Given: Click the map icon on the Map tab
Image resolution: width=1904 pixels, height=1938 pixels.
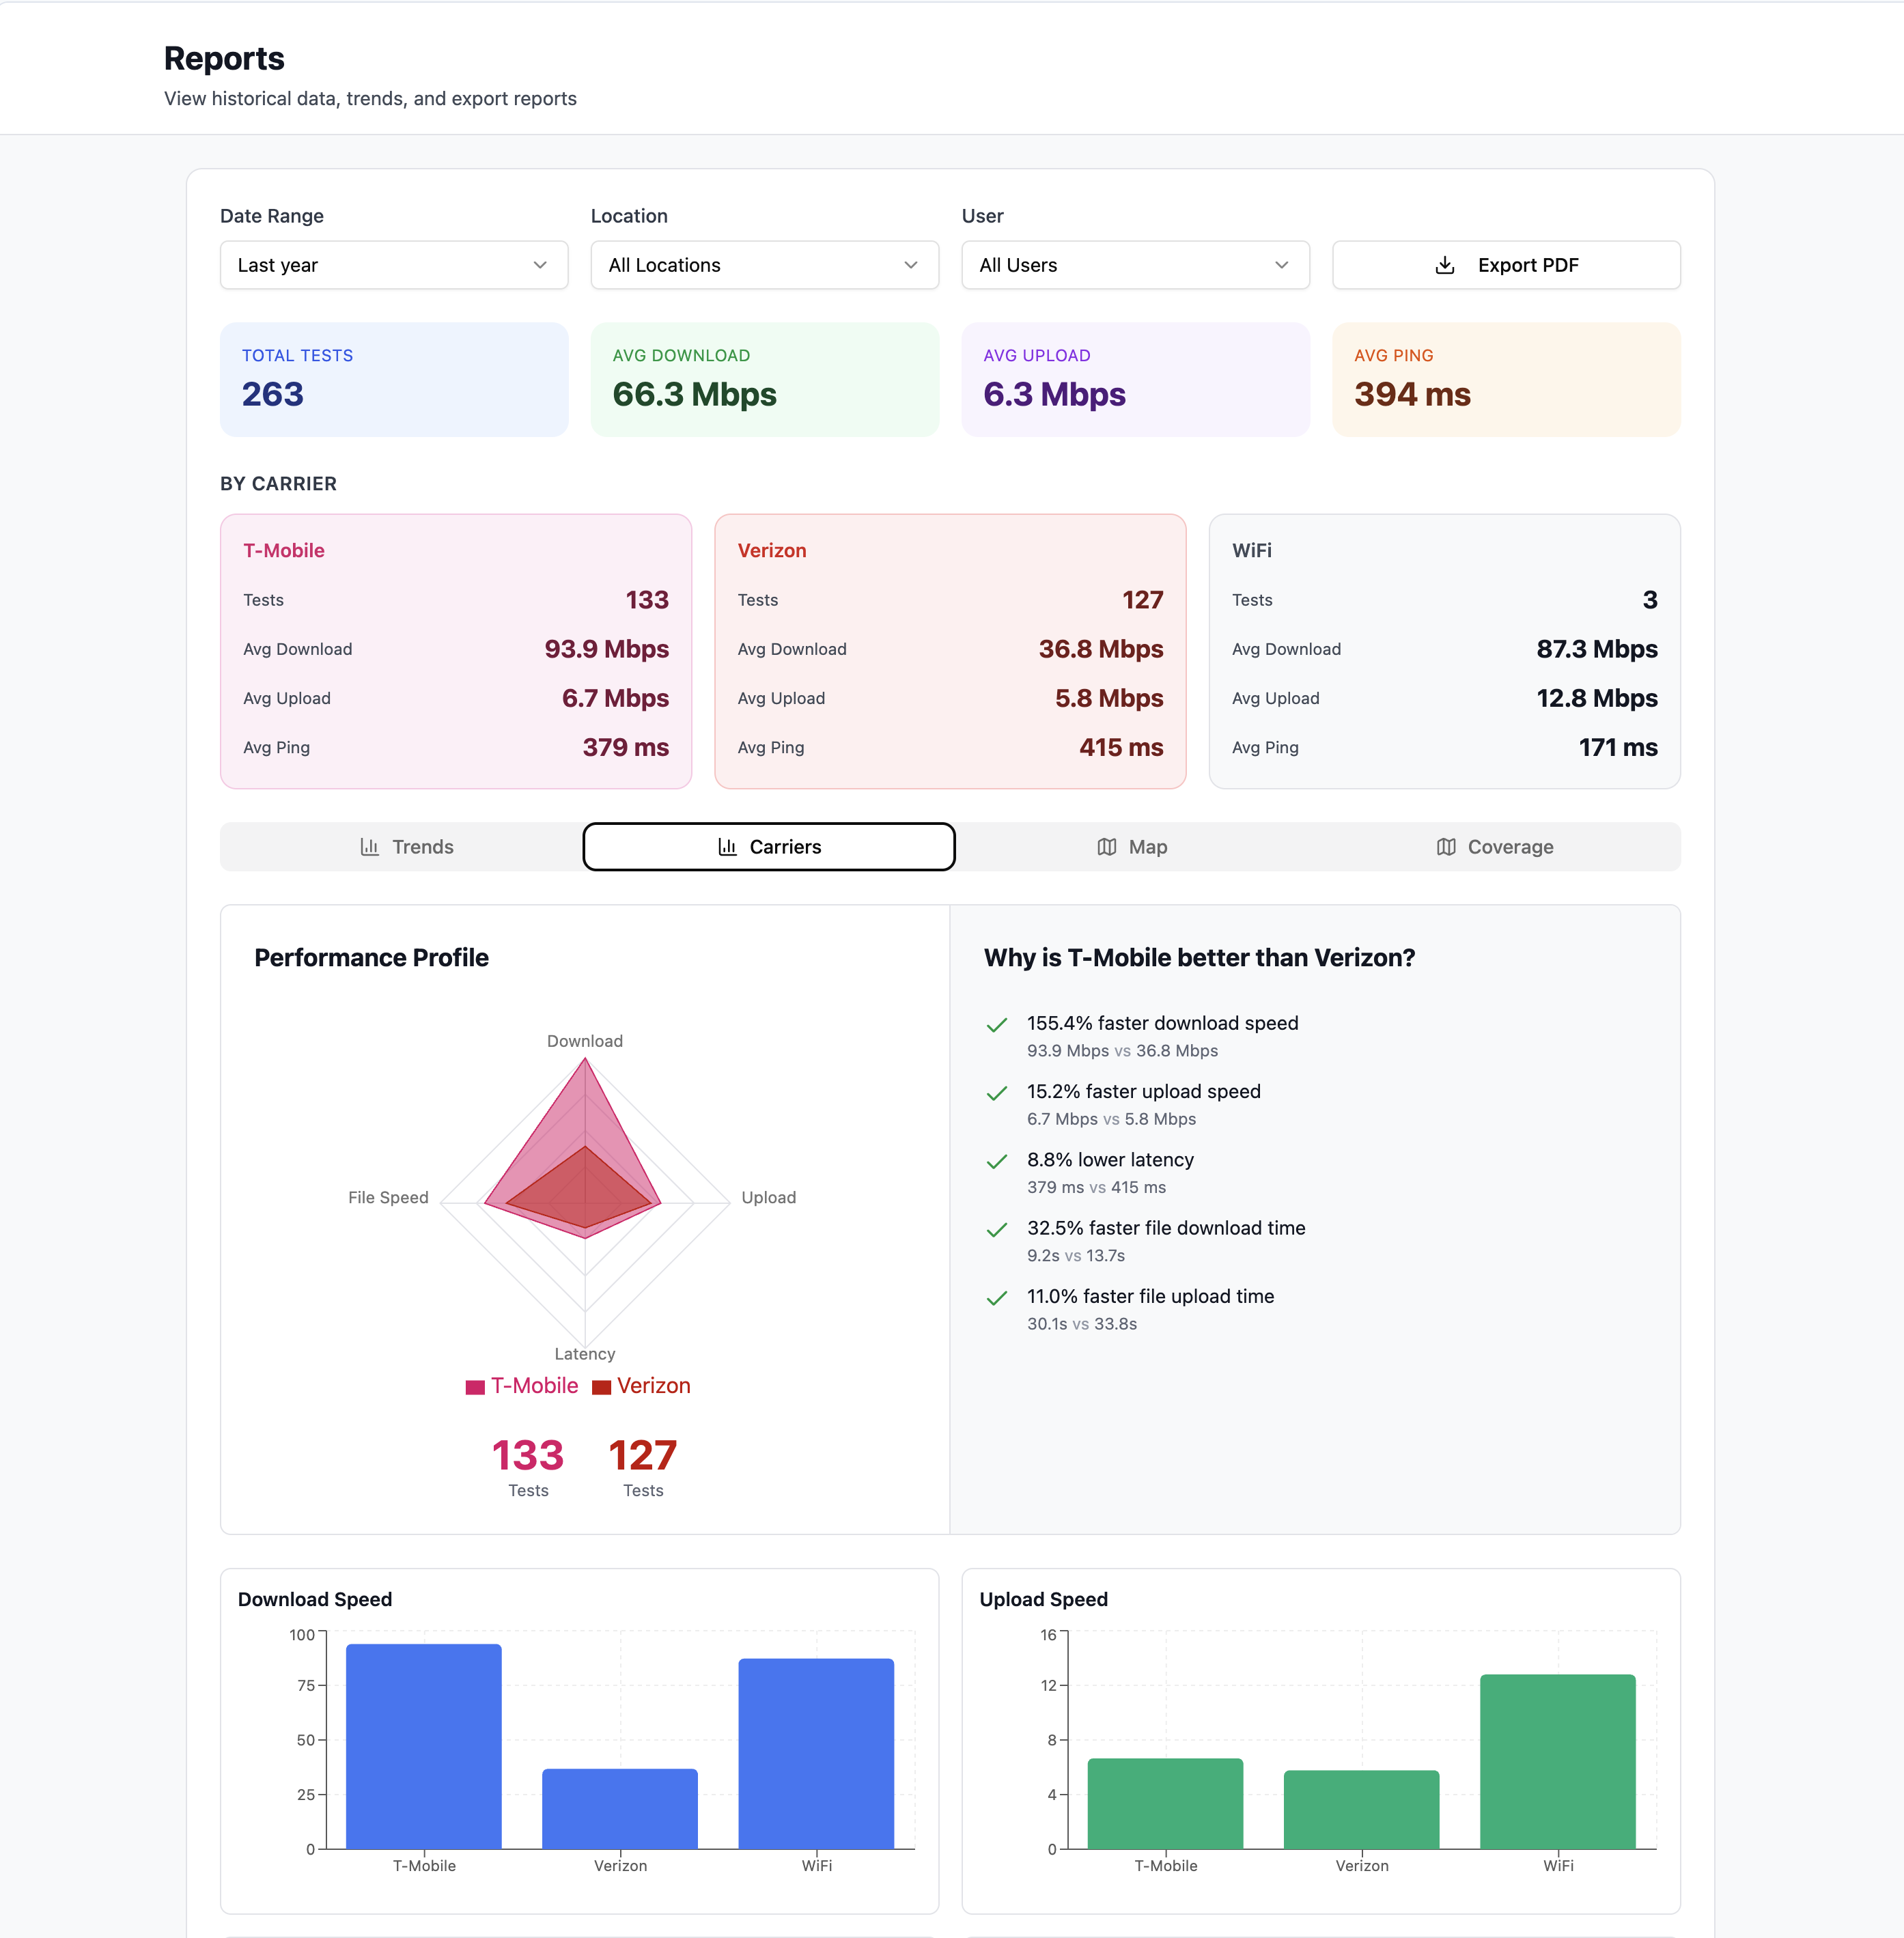Looking at the screenshot, I should pyautogui.click(x=1106, y=846).
